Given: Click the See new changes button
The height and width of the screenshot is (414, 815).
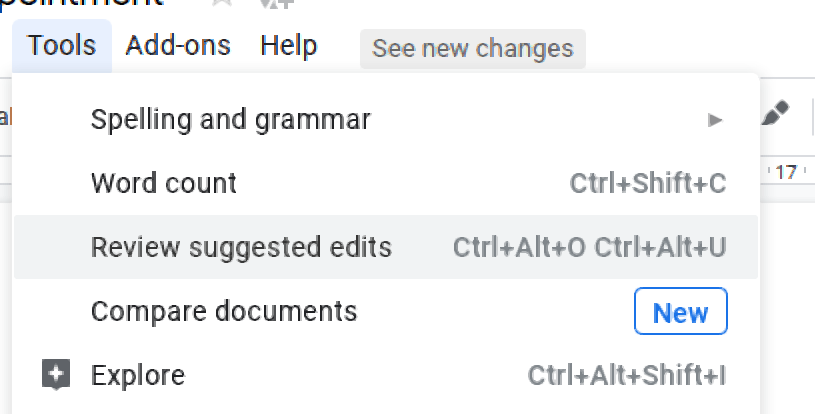Looking at the screenshot, I should coord(473,49).
